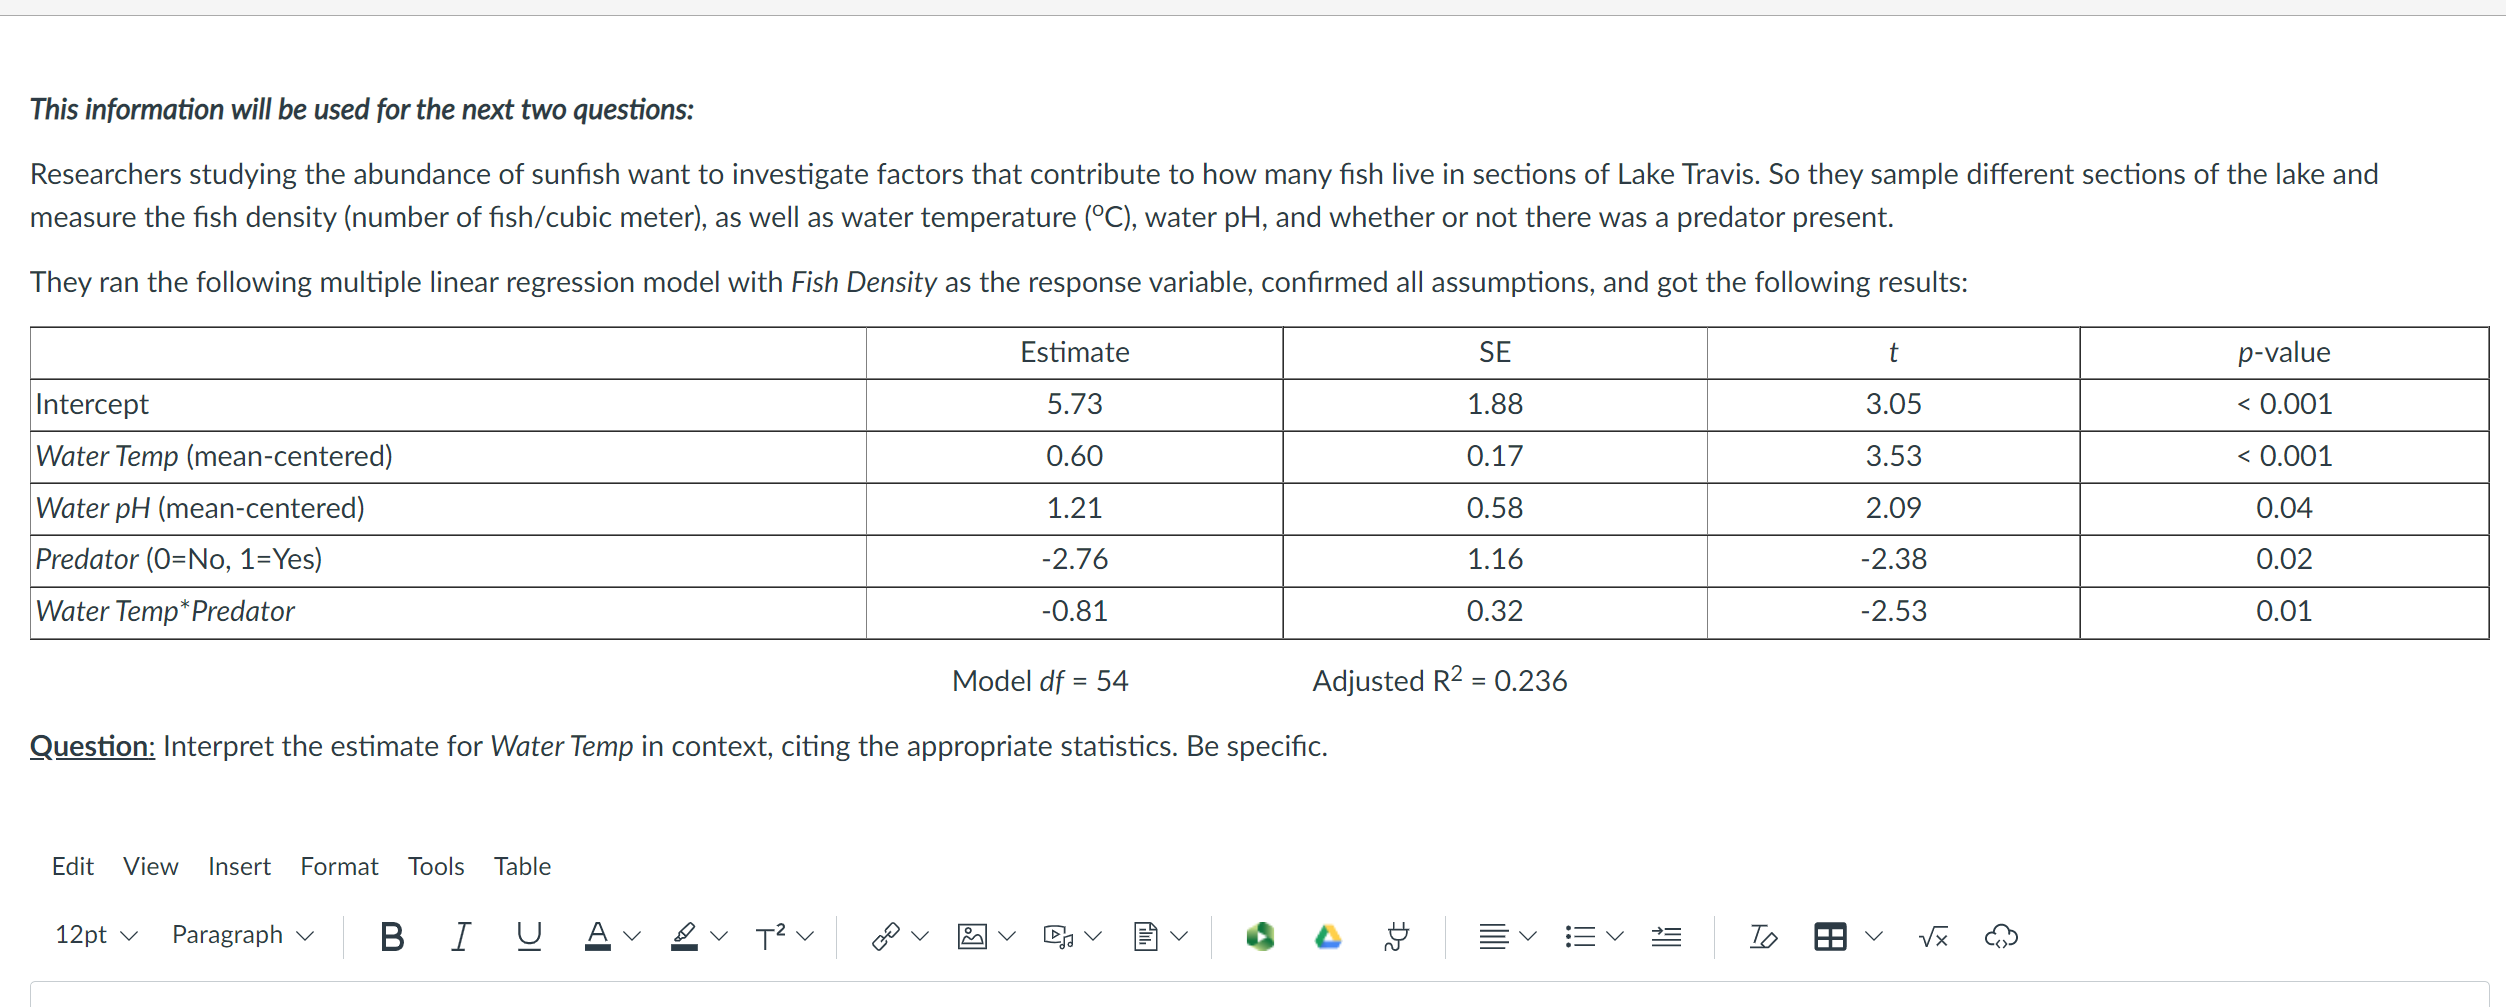Toggle bold formatting in the editor

(392, 937)
